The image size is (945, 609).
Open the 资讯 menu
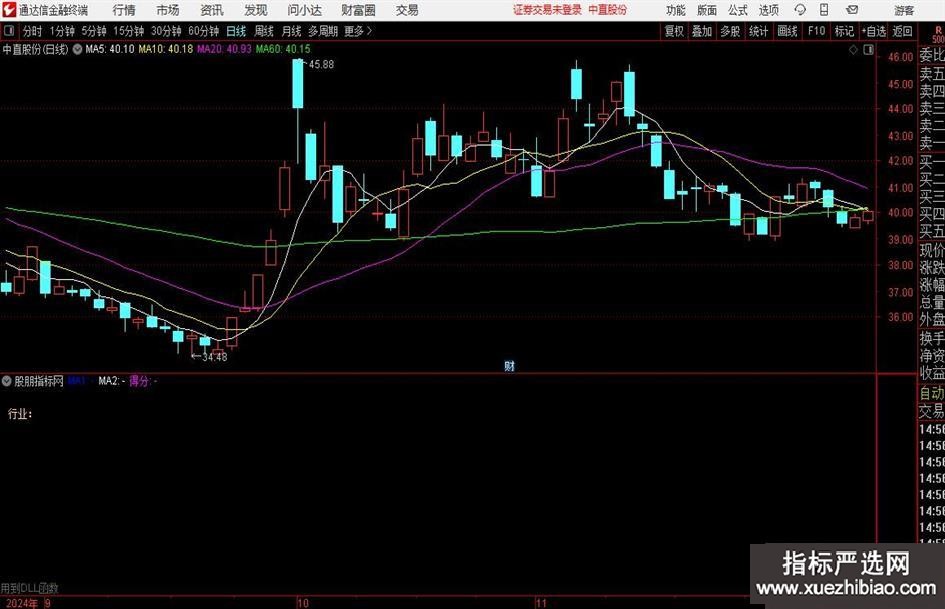(x=212, y=10)
